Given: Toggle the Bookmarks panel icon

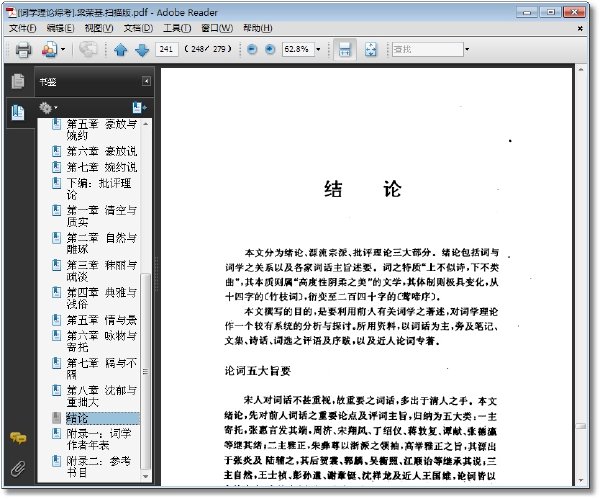Looking at the screenshot, I should (18, 113).
